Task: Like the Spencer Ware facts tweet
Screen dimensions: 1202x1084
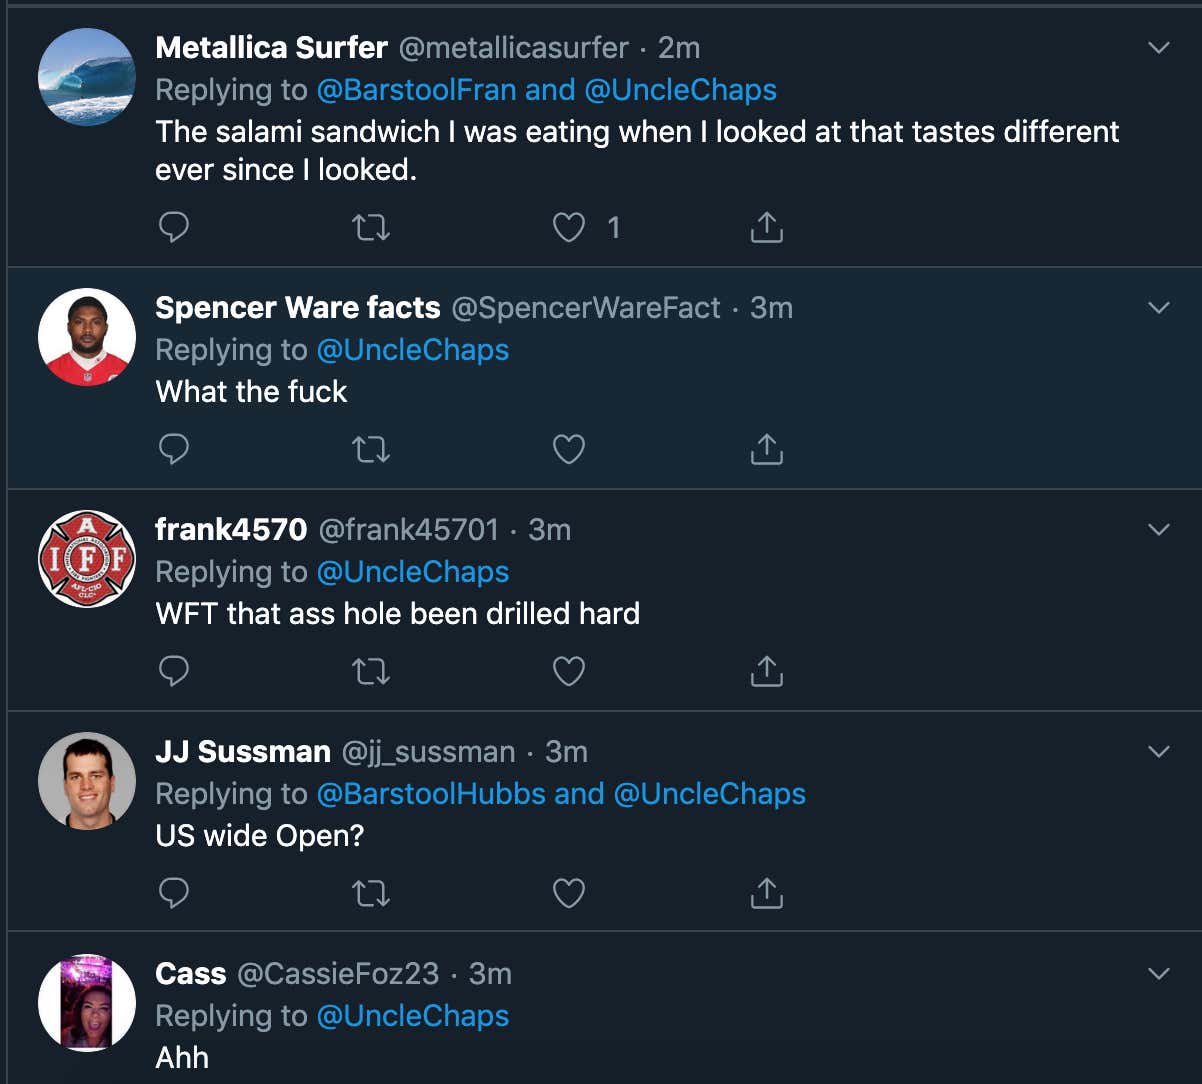Action: [569, 449]
